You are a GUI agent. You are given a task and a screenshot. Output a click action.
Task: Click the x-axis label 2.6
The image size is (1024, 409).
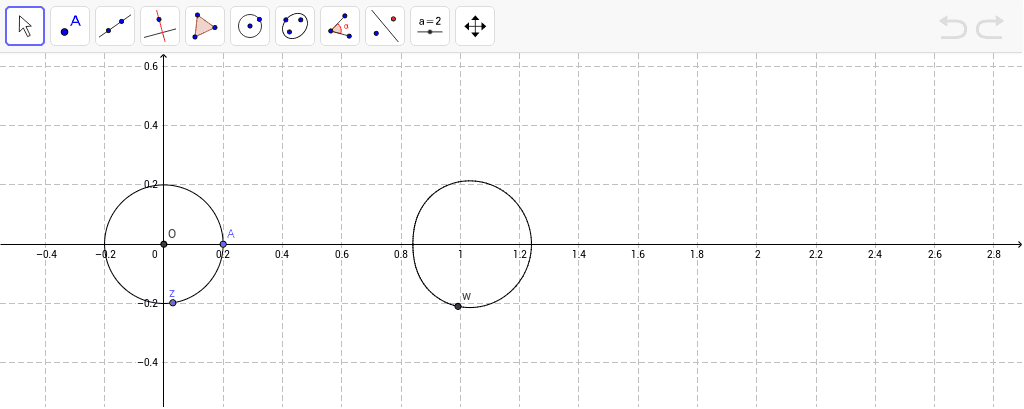935,255
